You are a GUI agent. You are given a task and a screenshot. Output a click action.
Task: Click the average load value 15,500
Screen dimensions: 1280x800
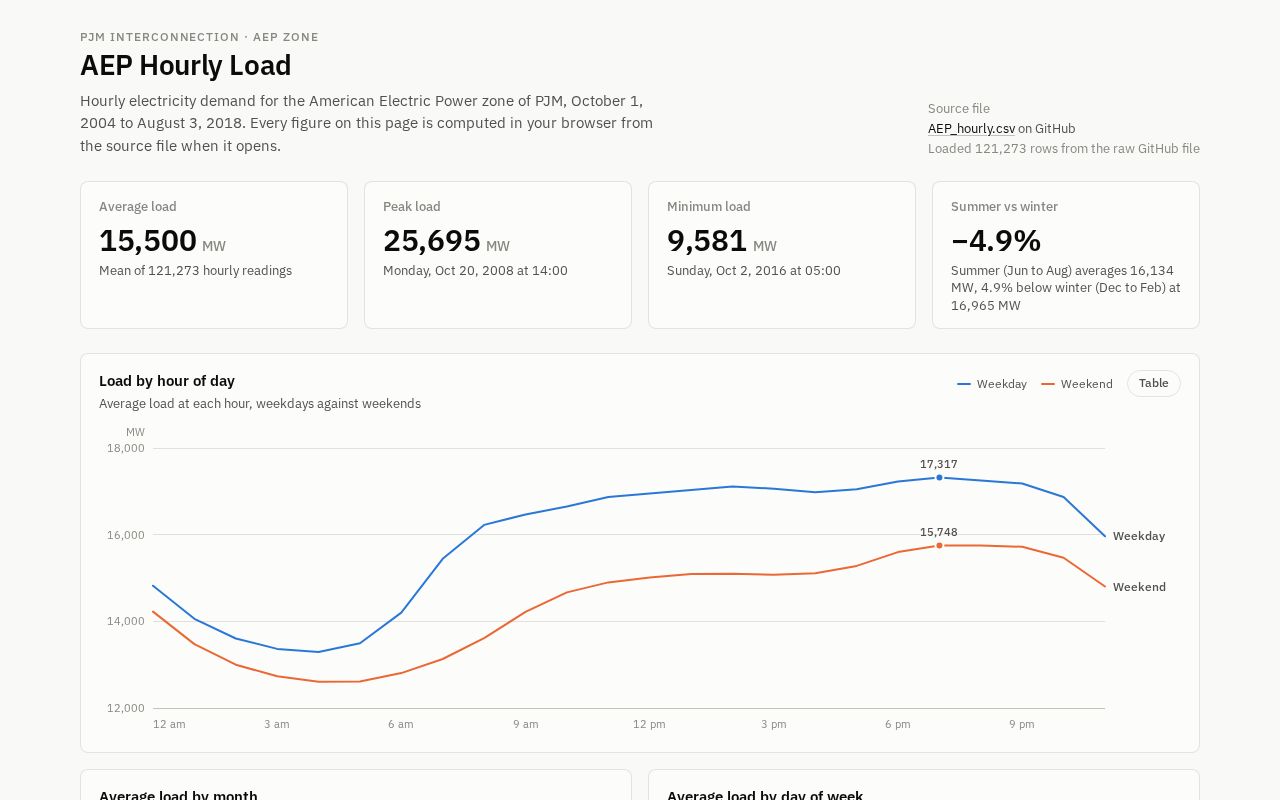148,241
